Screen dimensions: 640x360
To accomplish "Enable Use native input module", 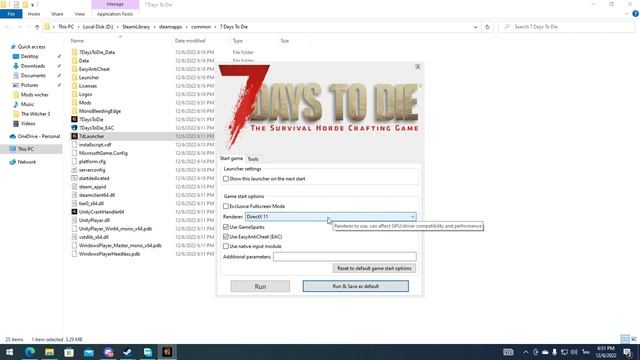I will [226, 246].
